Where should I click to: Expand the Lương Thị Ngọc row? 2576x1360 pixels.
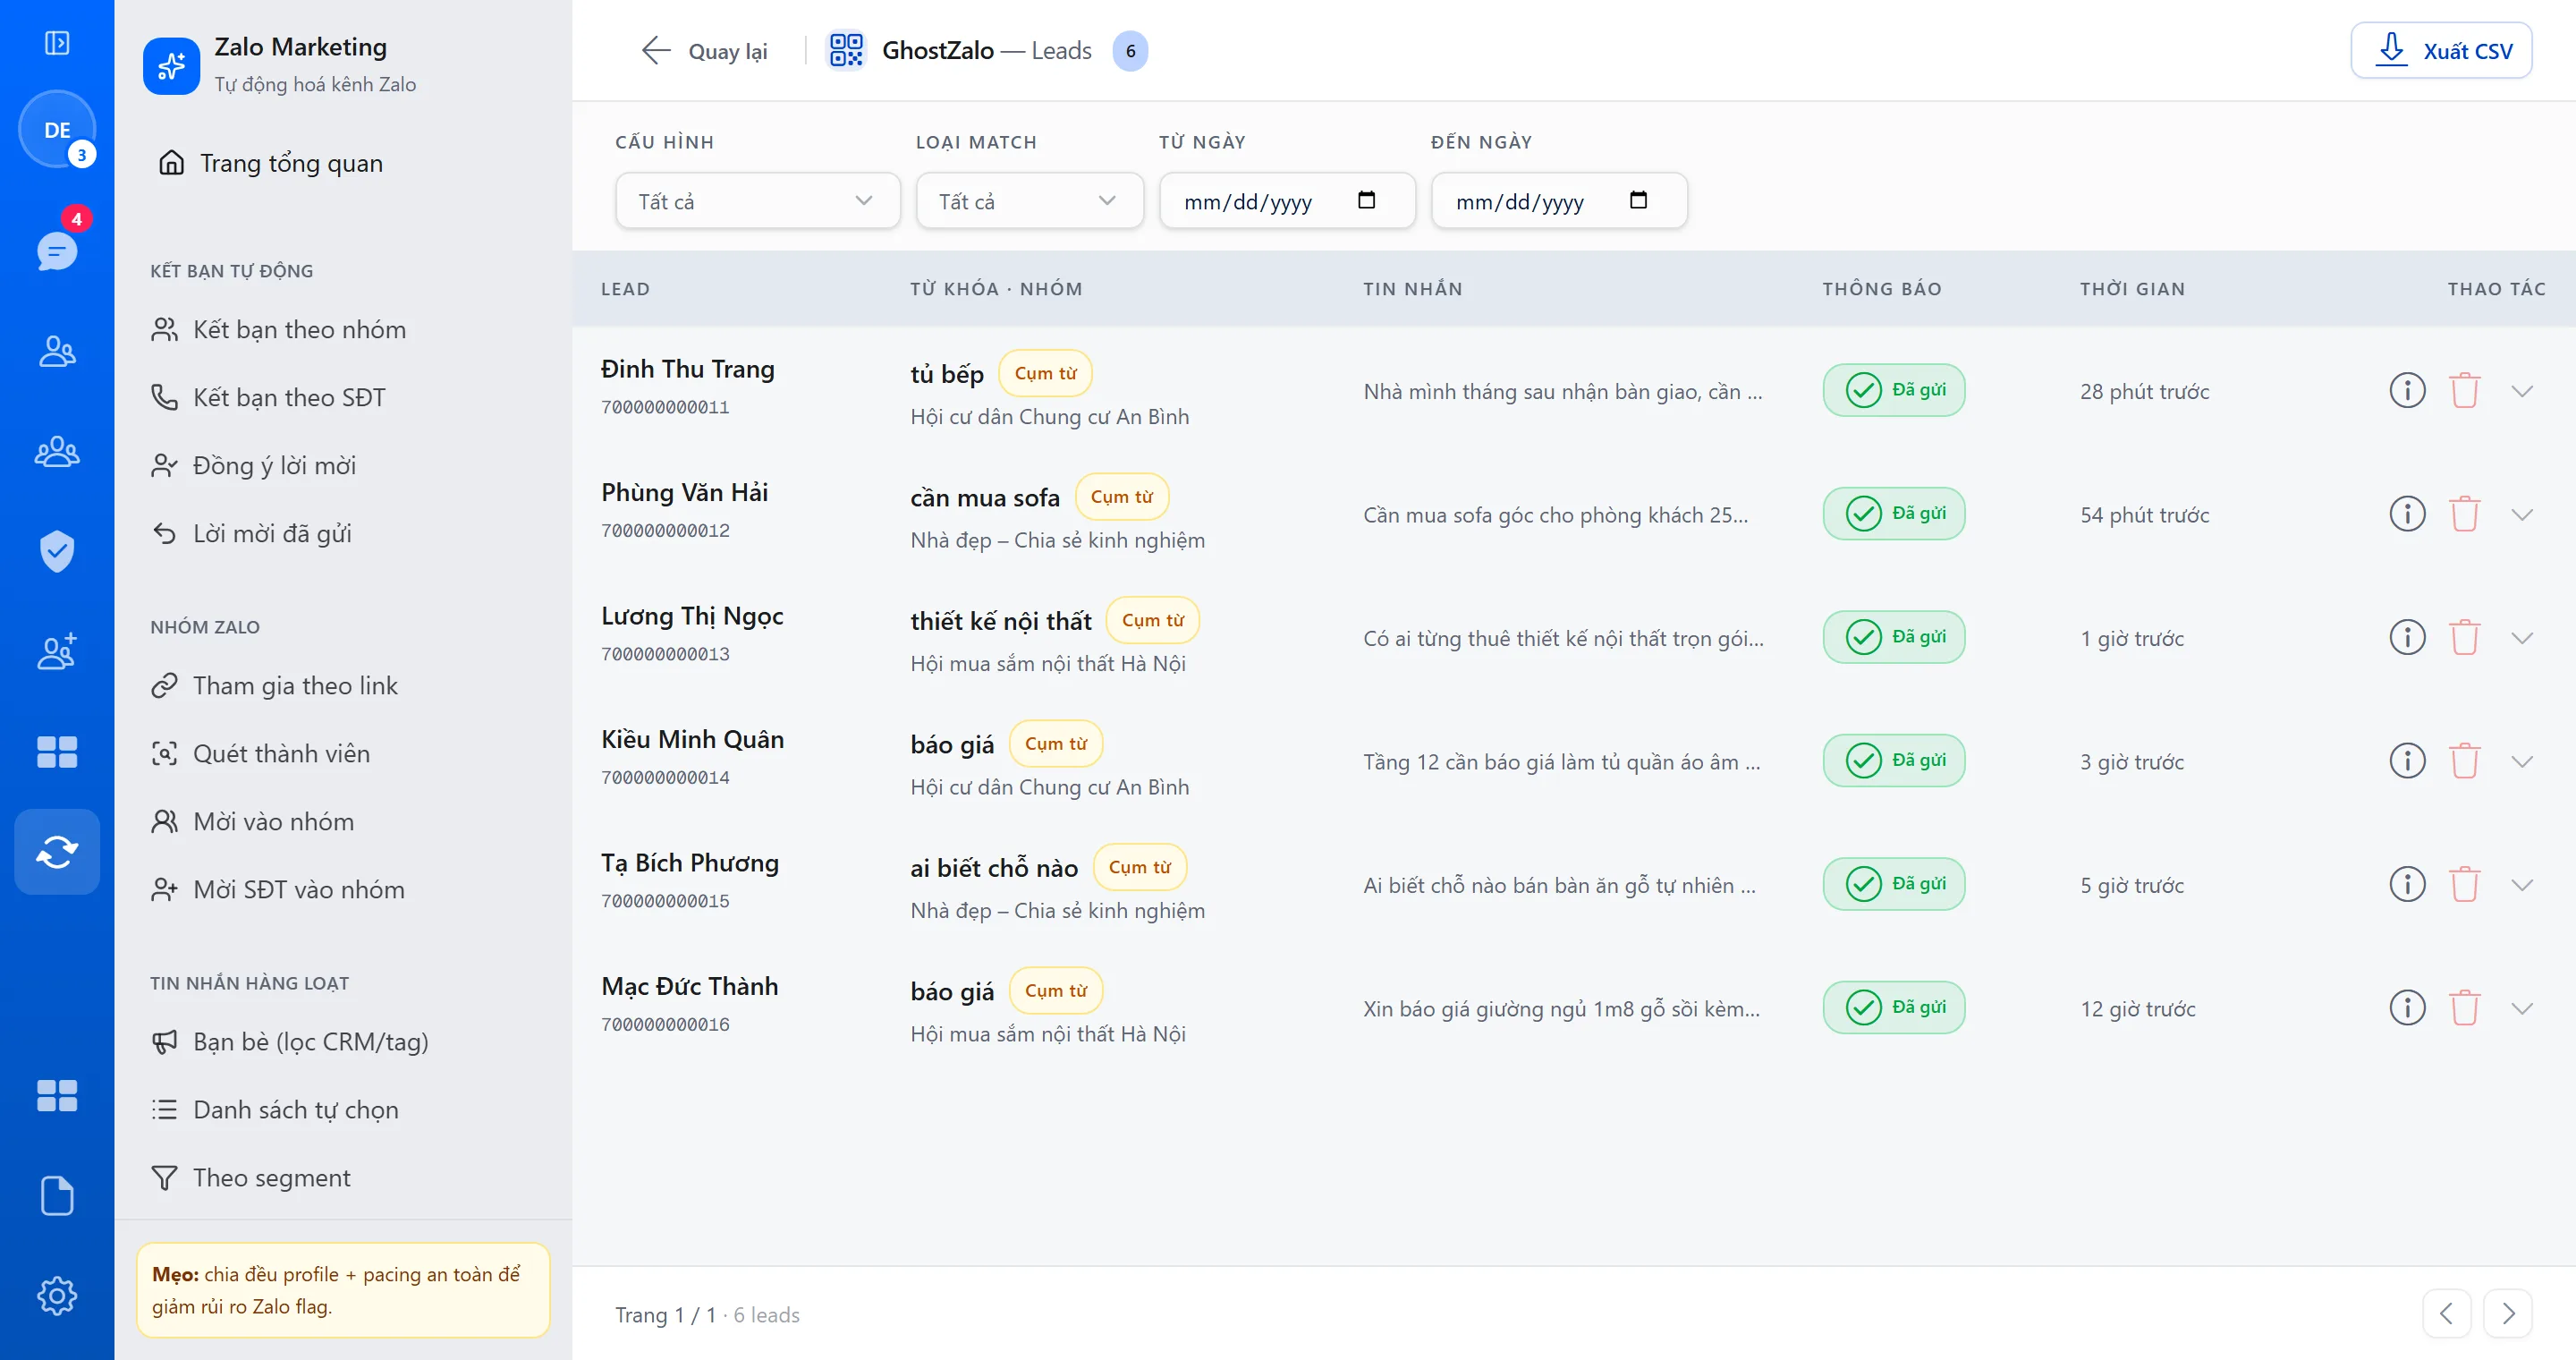(2522, 638)
